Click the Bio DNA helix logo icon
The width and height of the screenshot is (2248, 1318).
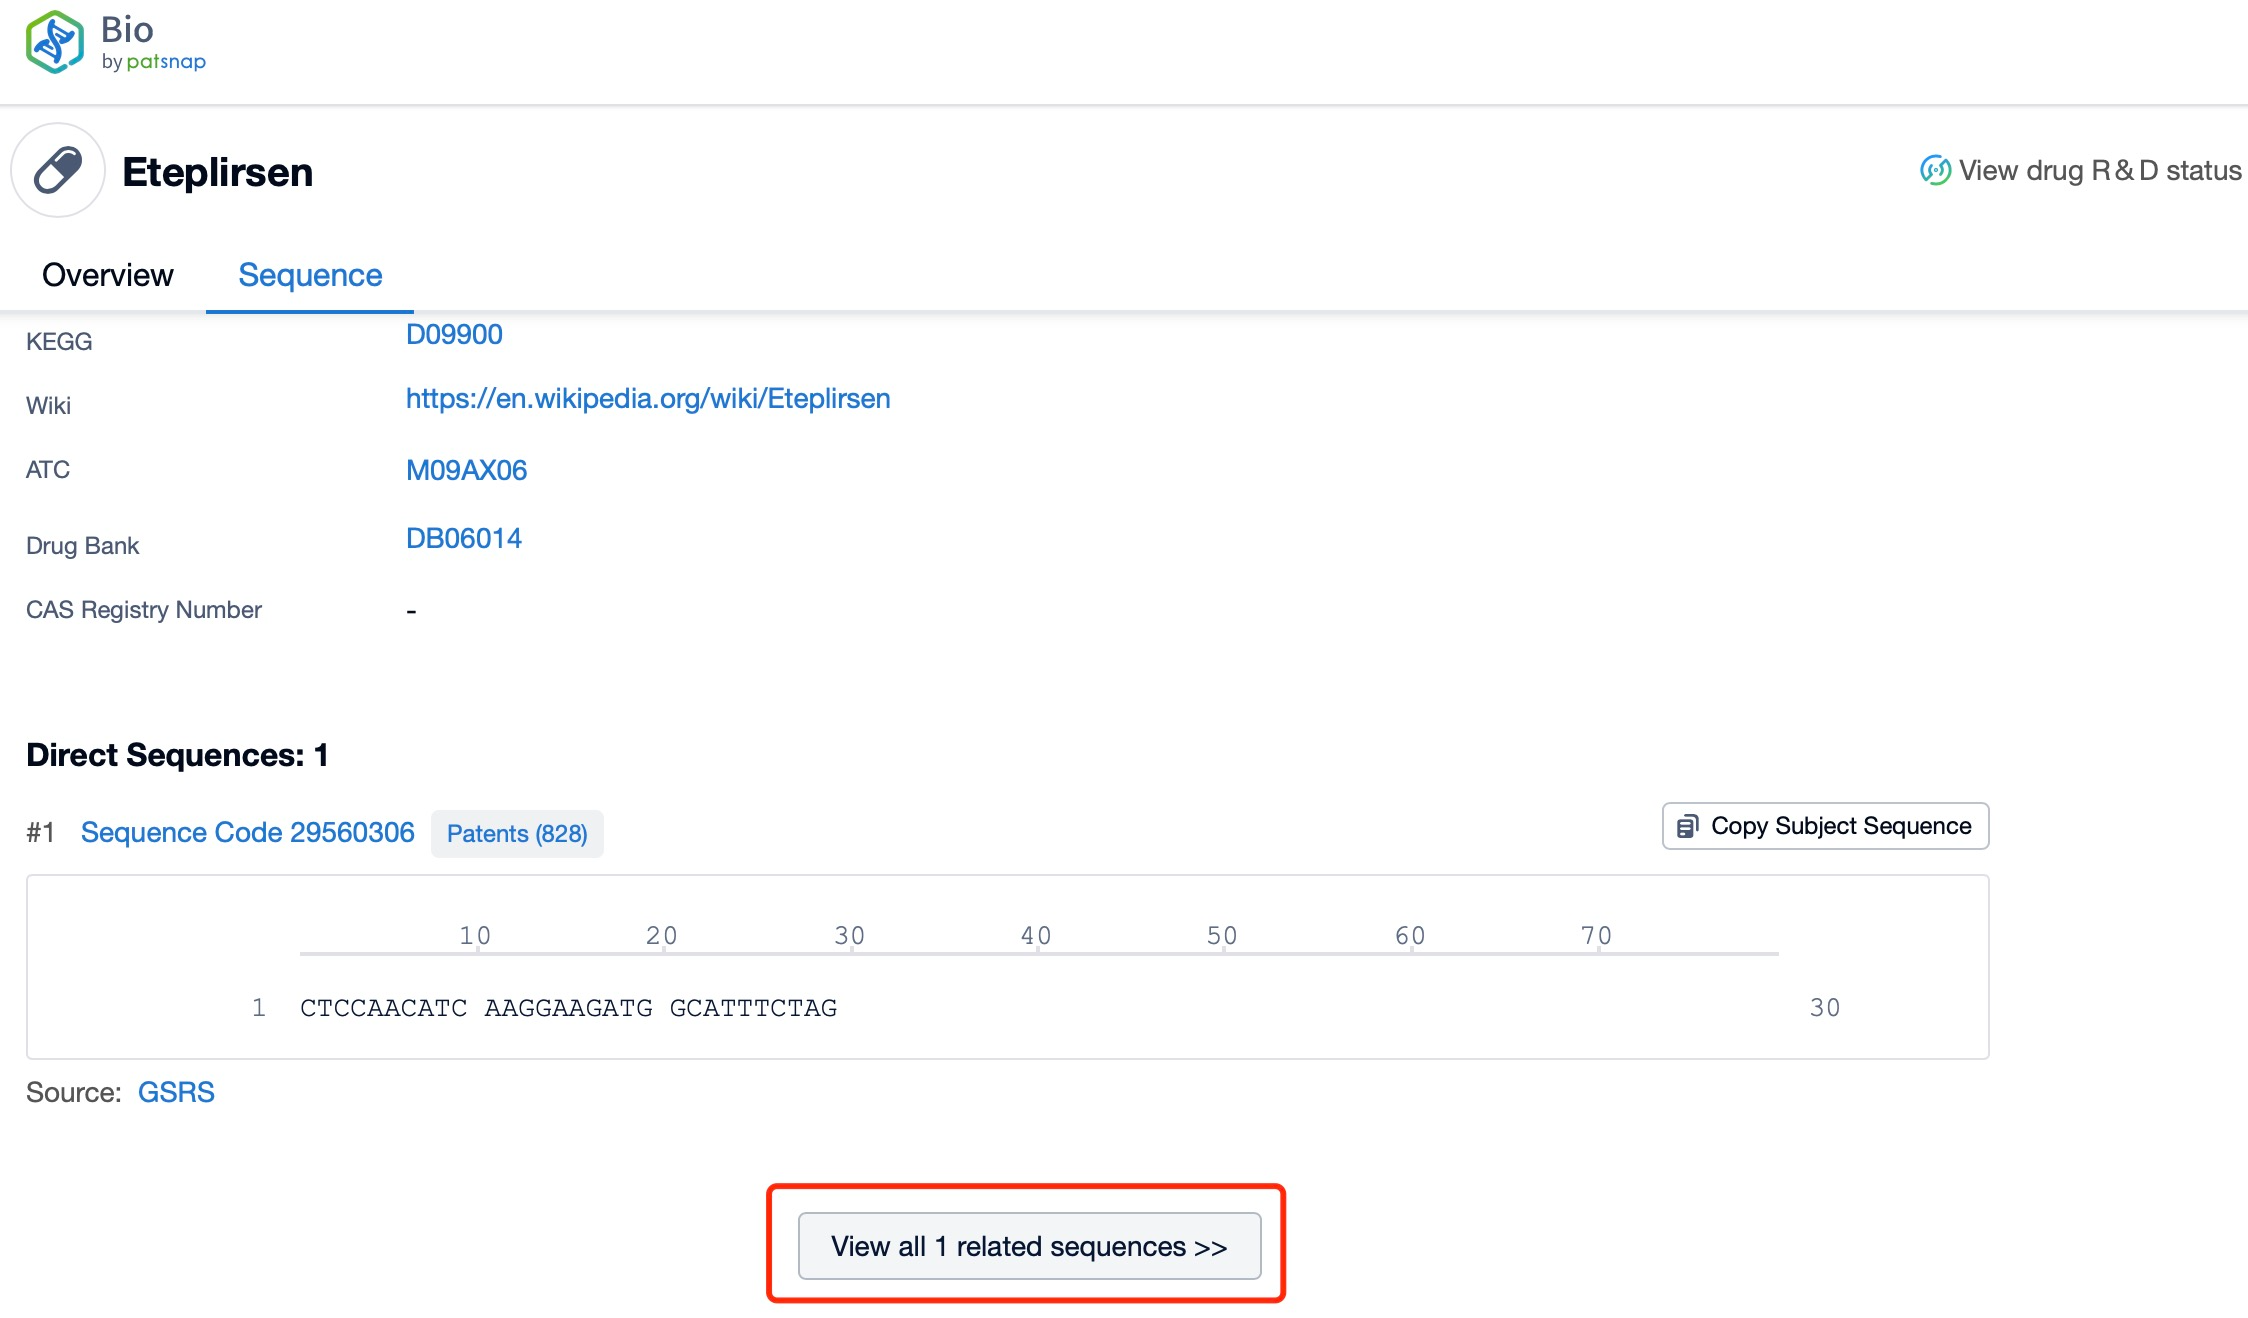54,42
